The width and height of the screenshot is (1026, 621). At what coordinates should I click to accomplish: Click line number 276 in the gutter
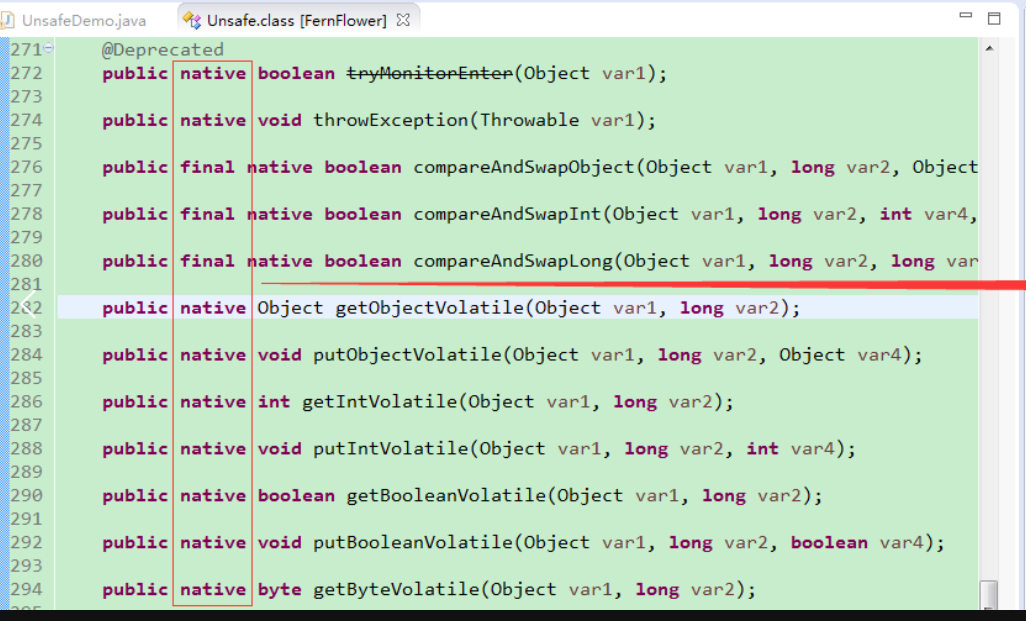coord(27,167)
